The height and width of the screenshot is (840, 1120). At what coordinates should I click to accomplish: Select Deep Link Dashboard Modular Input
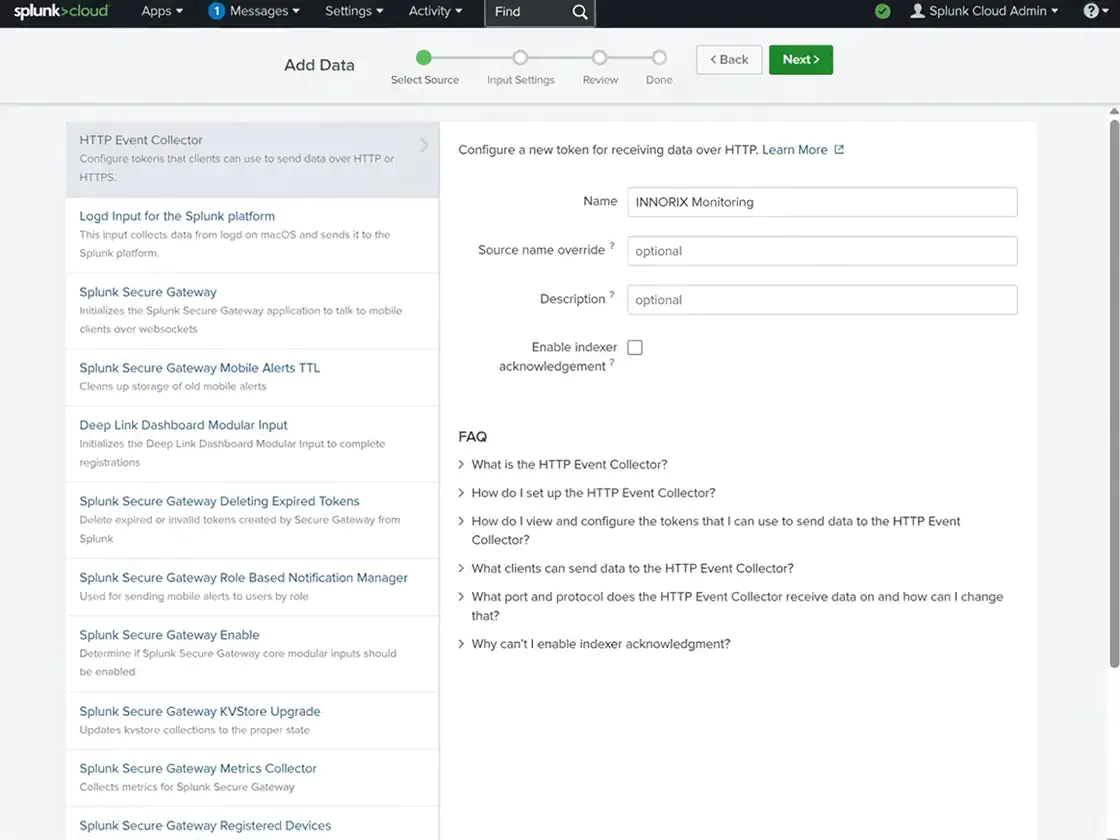tap(253, 444)
